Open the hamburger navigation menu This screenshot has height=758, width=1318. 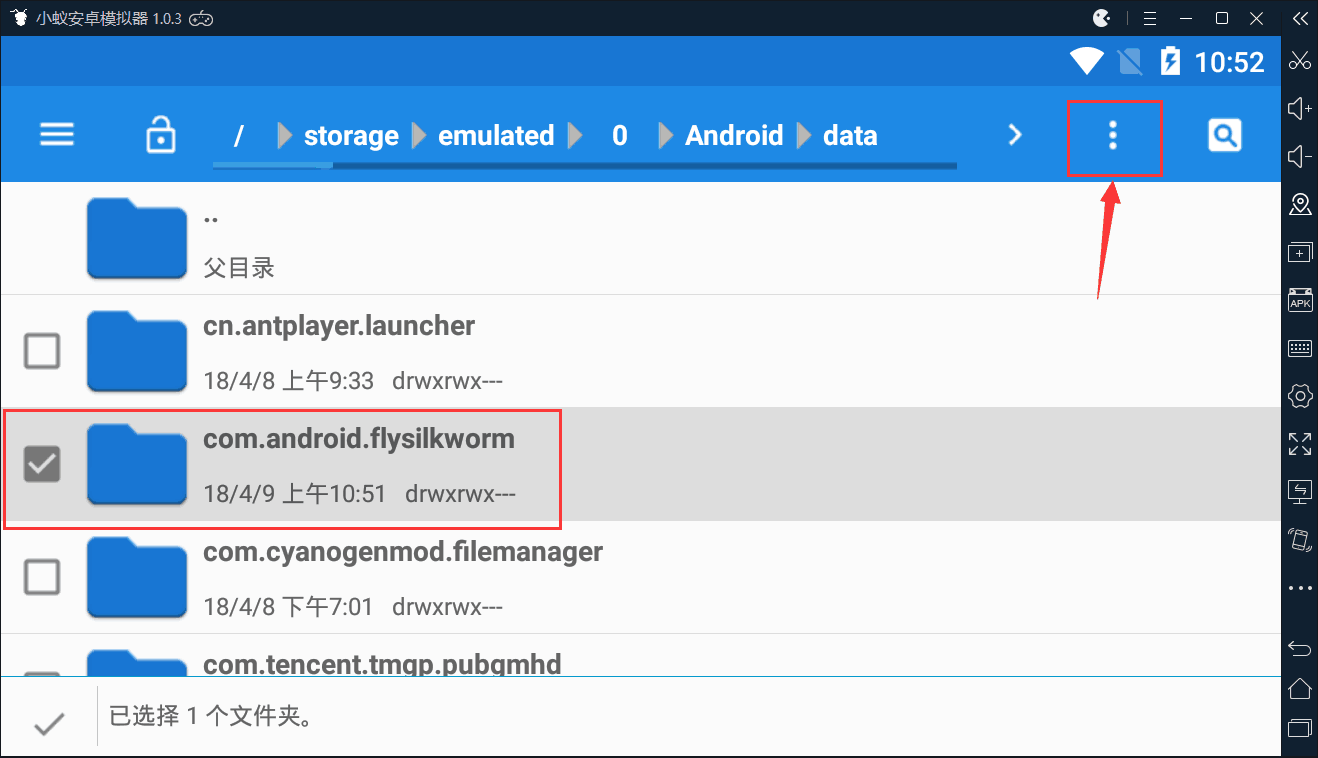pyautogui.click(x=58, y=135)
